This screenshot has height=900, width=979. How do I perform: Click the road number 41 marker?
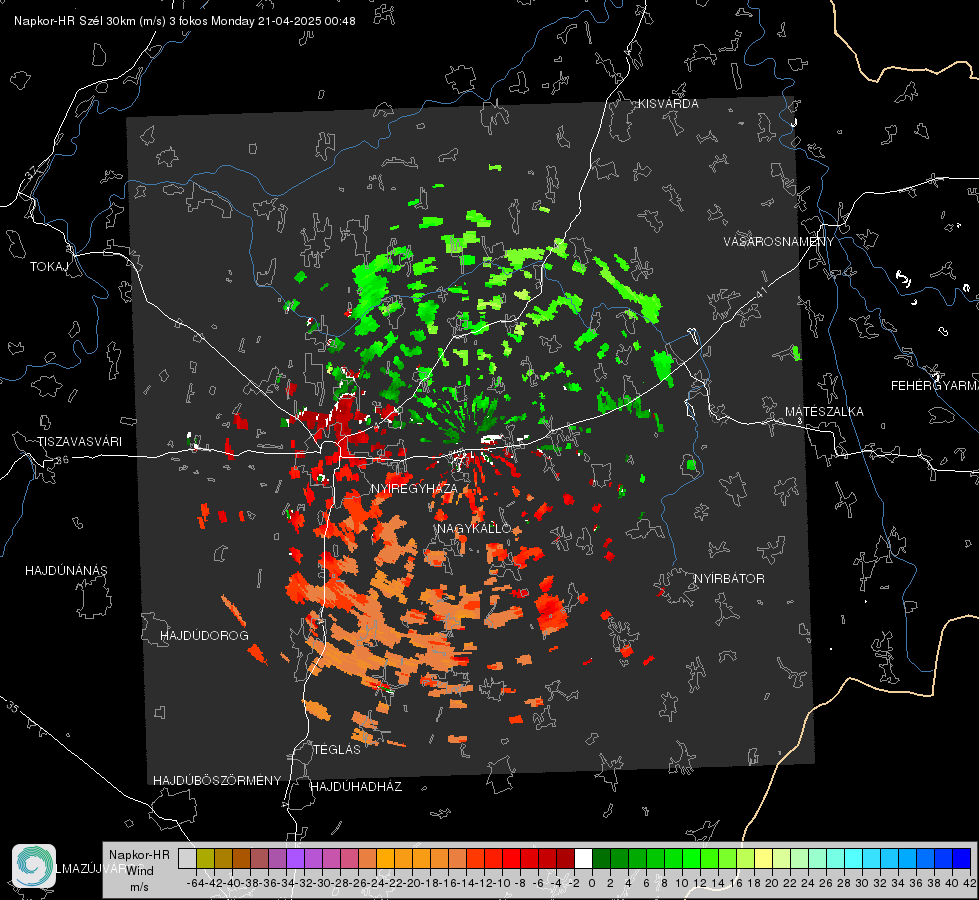(761, 293)
